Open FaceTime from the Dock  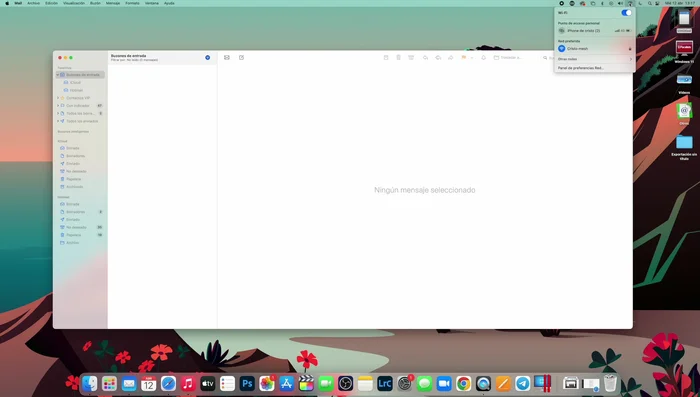(x=325, y=383)
